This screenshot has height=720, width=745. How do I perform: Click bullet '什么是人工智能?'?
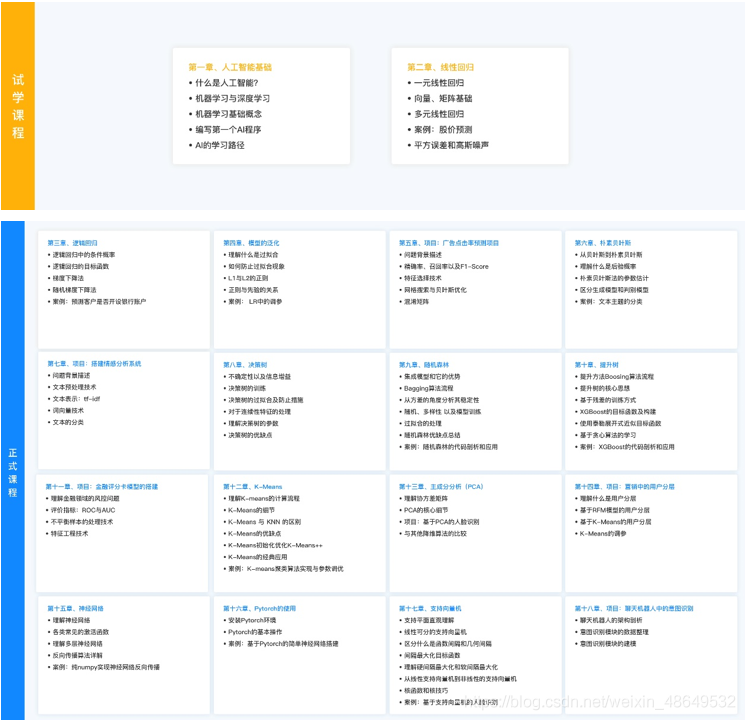227,83
